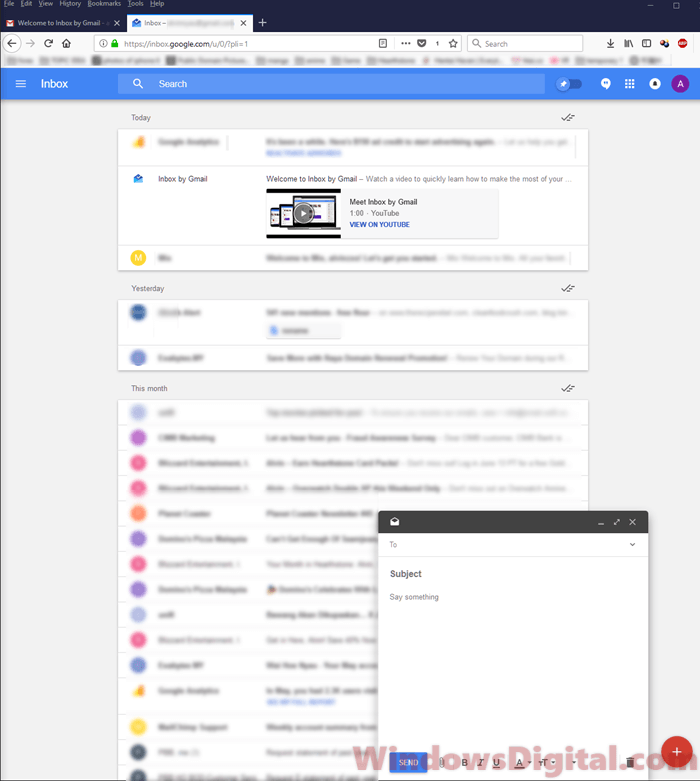Toggle bold formatting in compose
Screen dimensions: 700x781
pos(464,763)
